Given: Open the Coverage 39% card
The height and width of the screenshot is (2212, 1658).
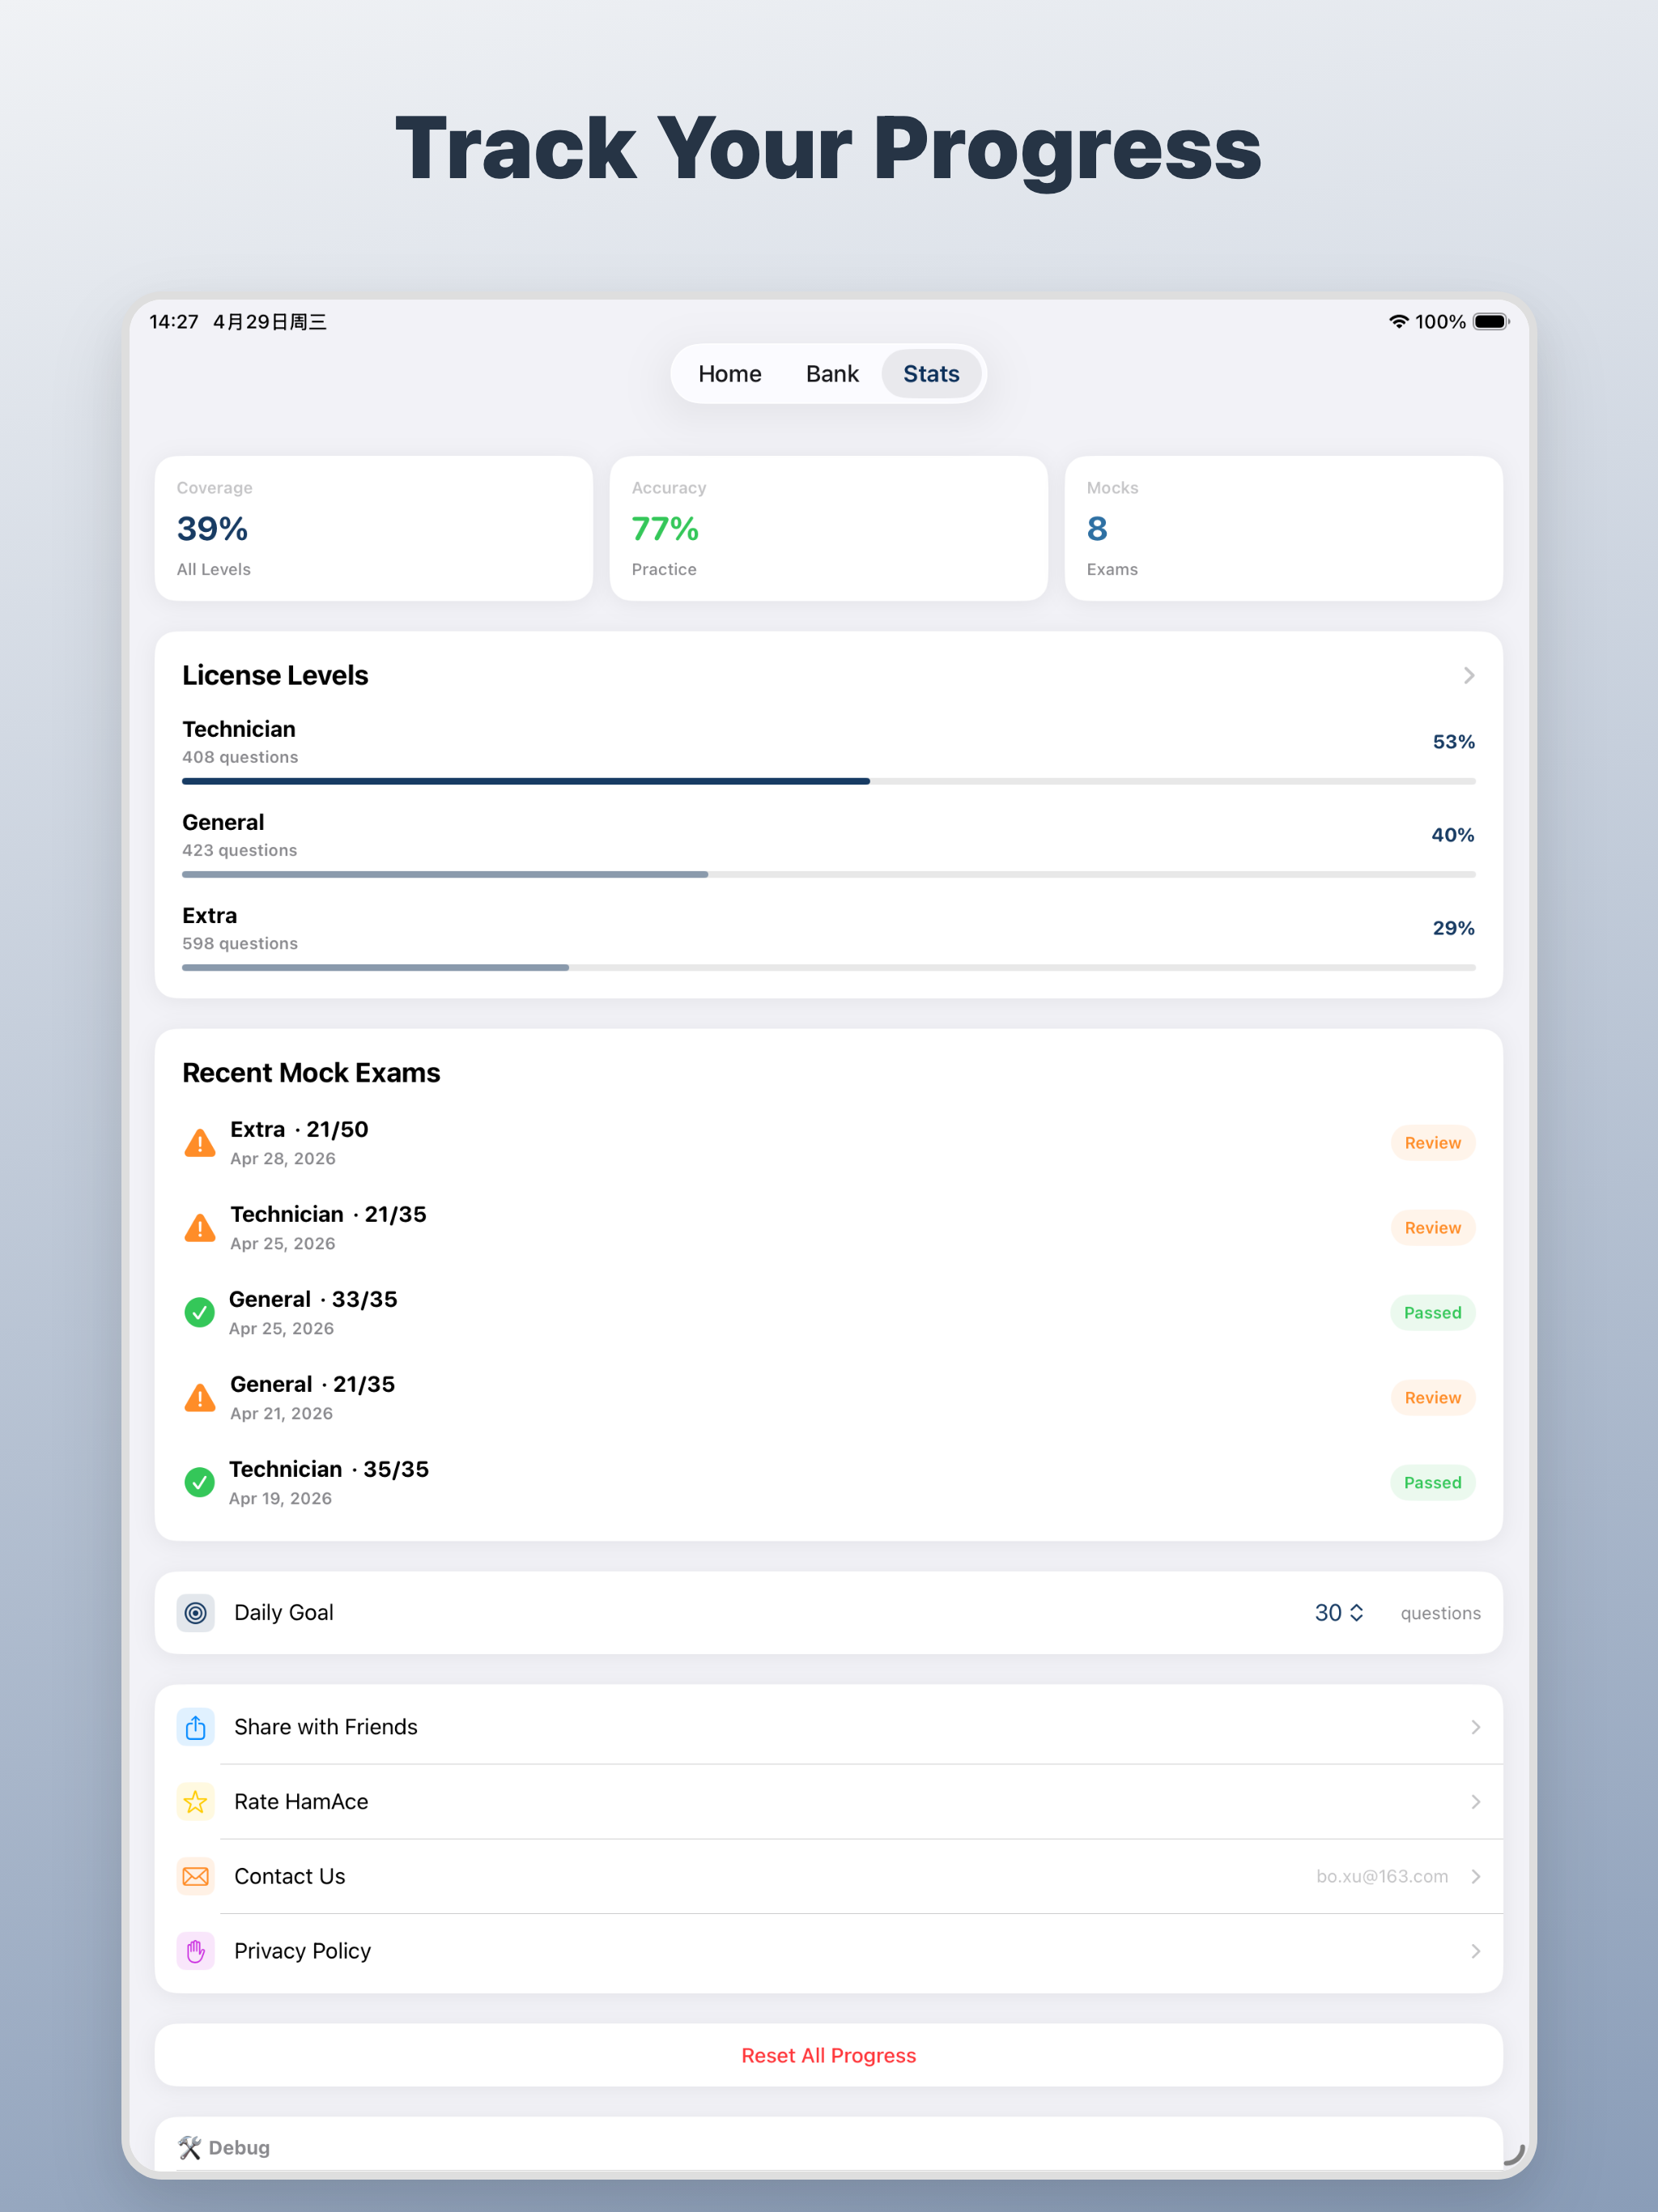Looking at the screenshot, I should (x=374, y=528).
